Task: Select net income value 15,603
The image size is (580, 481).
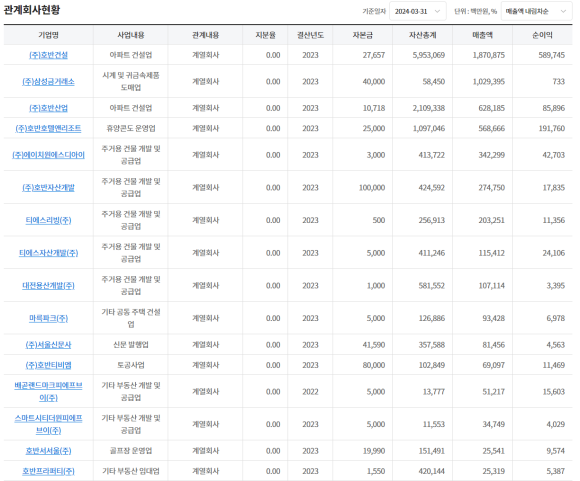Action: click(554, 391)
